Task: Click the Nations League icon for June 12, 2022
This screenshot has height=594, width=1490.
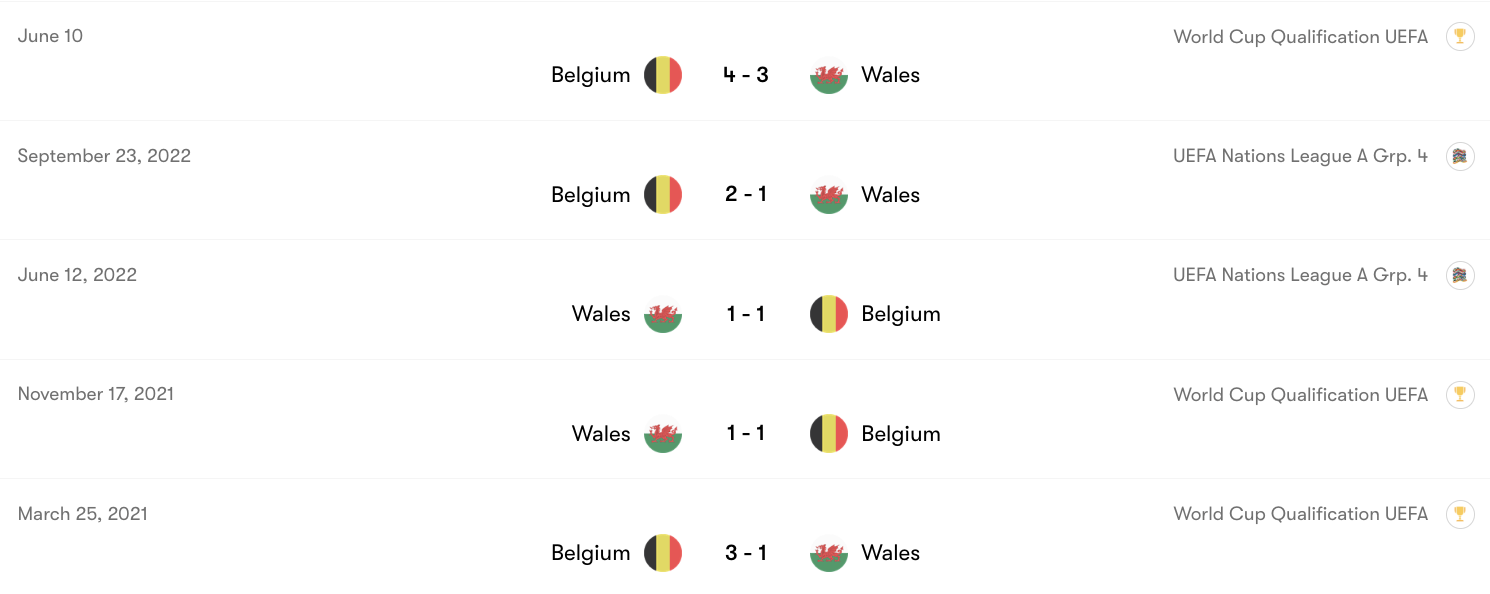Action: 1460,275
